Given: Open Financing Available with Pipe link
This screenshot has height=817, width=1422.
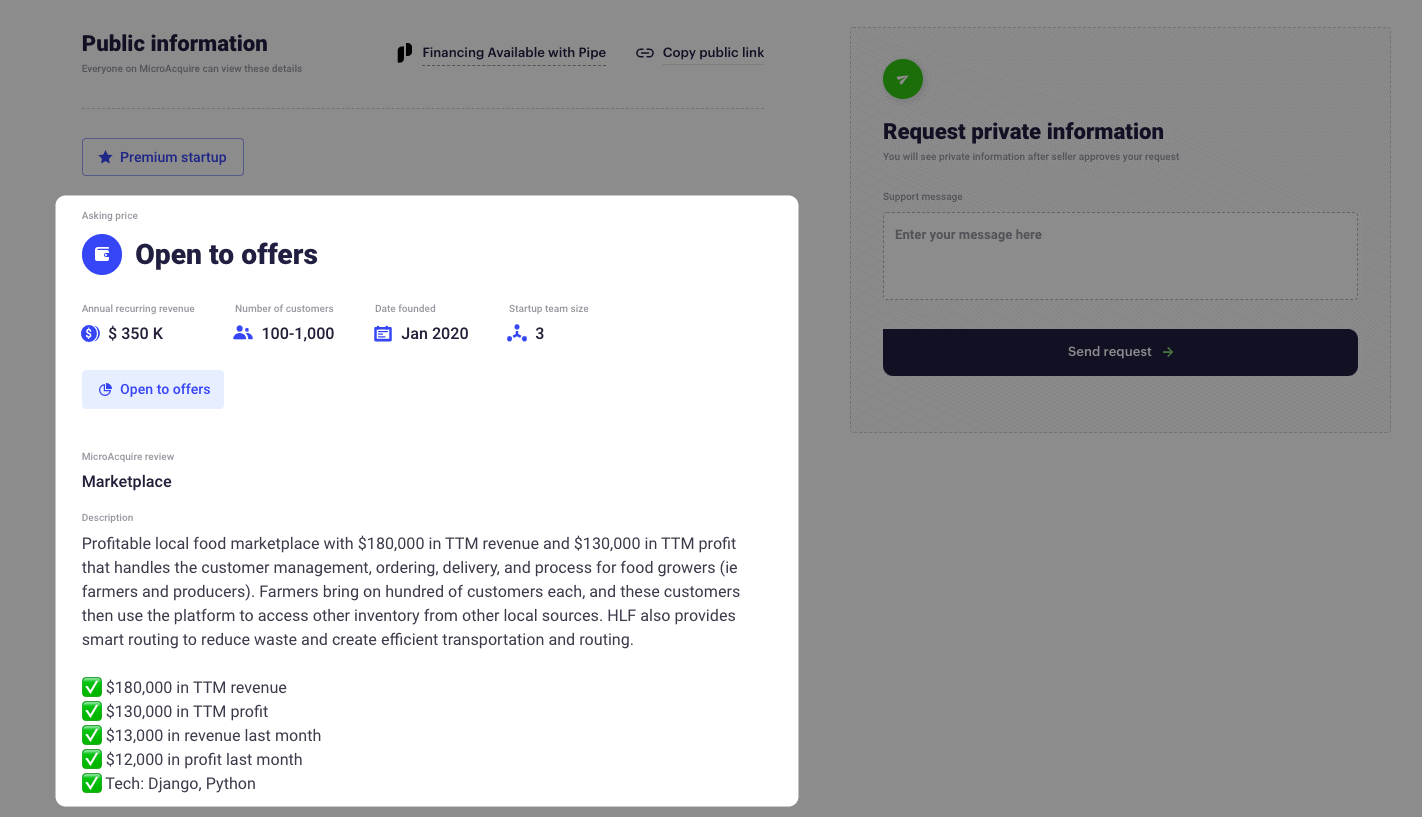Looking at the screenshot, I should (x=514, y=53).
